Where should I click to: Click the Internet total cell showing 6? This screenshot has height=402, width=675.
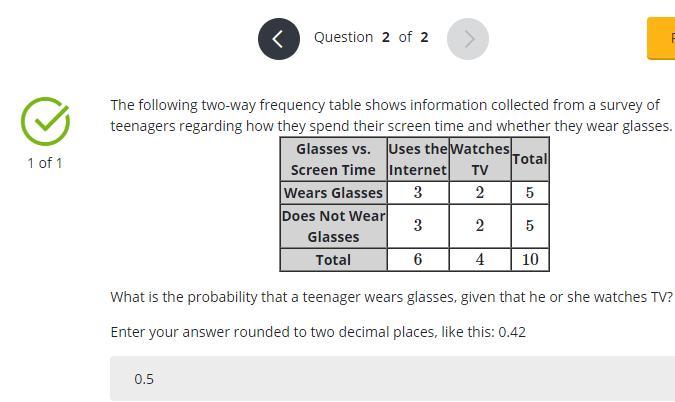(417, 260)
